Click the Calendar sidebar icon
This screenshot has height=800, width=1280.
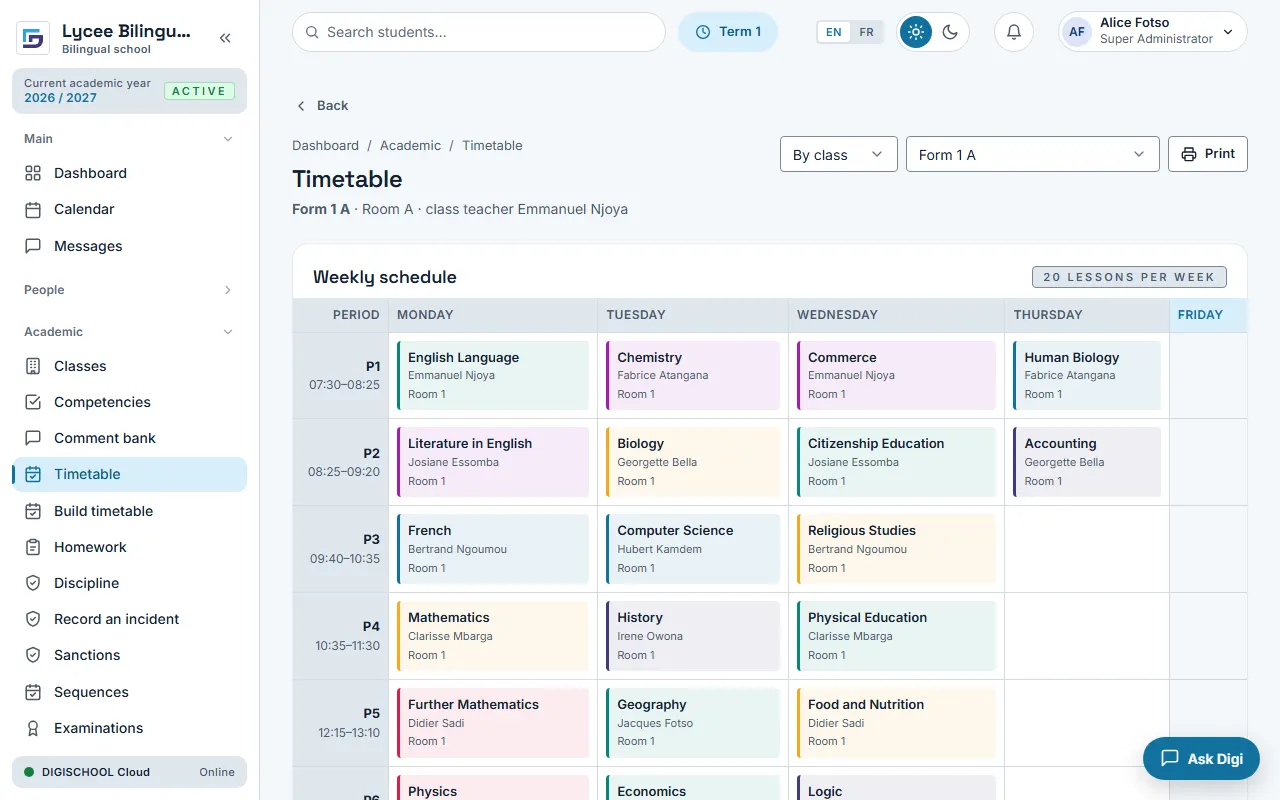pos(33,209)
